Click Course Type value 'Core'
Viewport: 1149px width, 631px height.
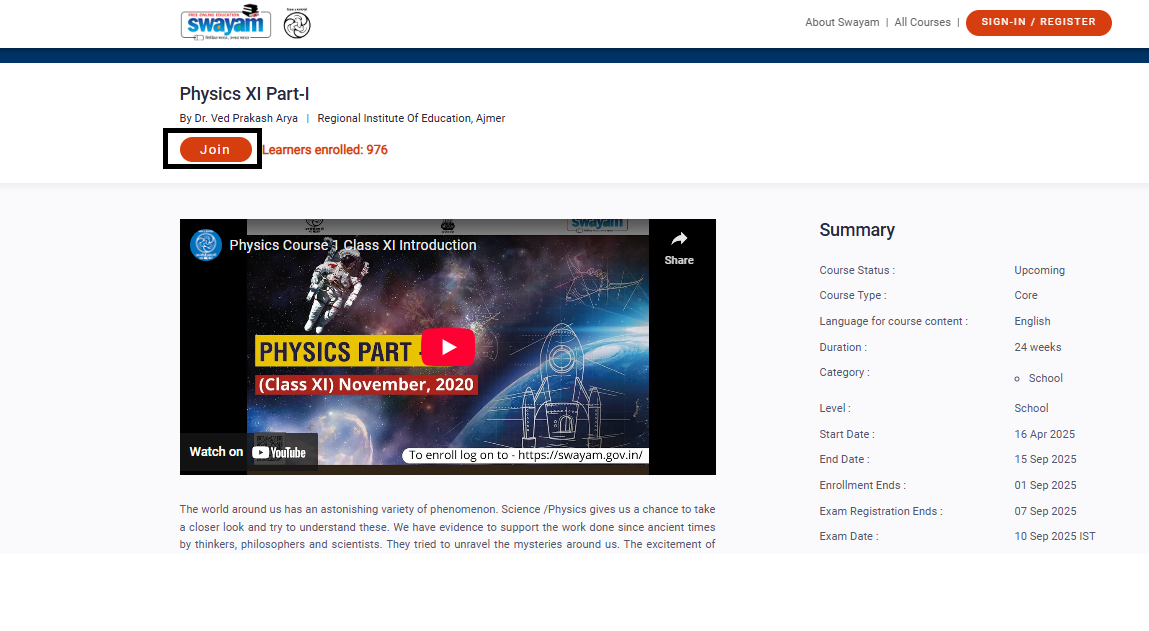(1026, 295)
